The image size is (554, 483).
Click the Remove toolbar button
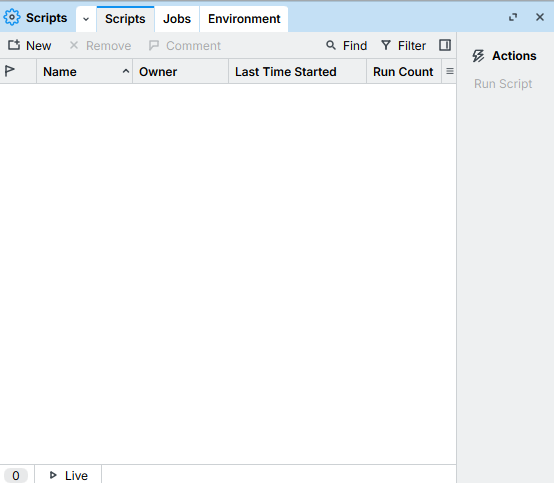click(100, 46)
